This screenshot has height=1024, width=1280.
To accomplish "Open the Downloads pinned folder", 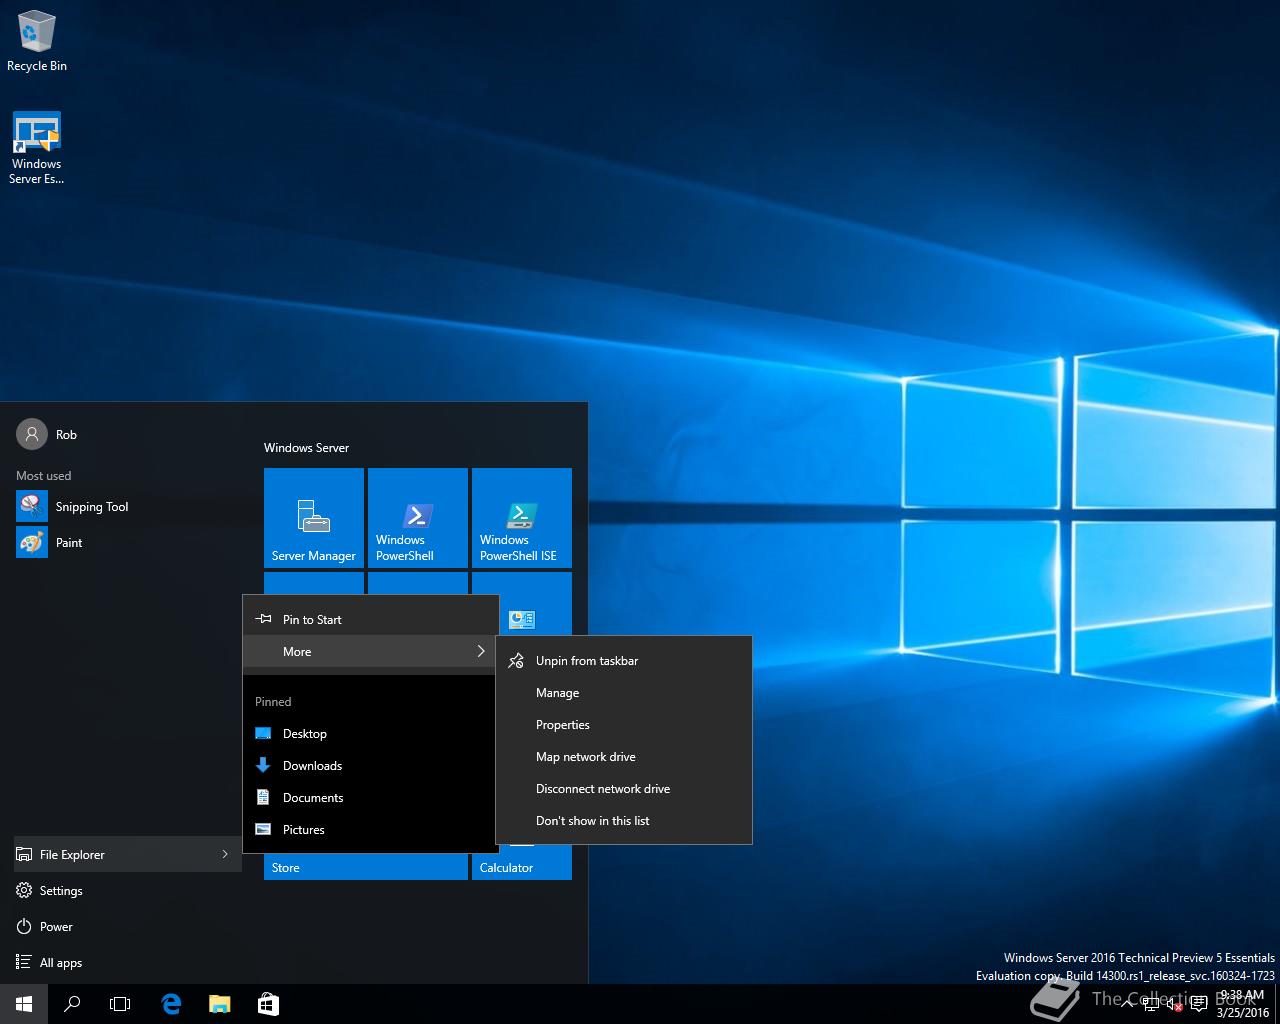I will point(370,765).
